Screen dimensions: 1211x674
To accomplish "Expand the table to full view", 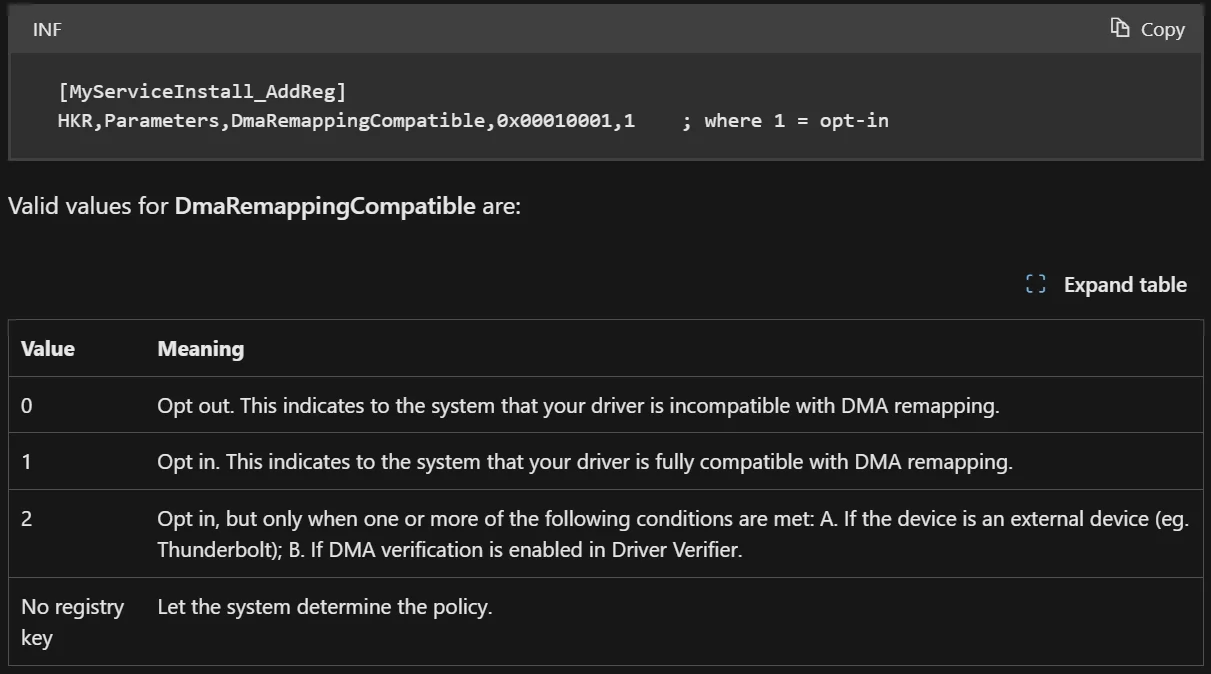I will [1106, 285].
